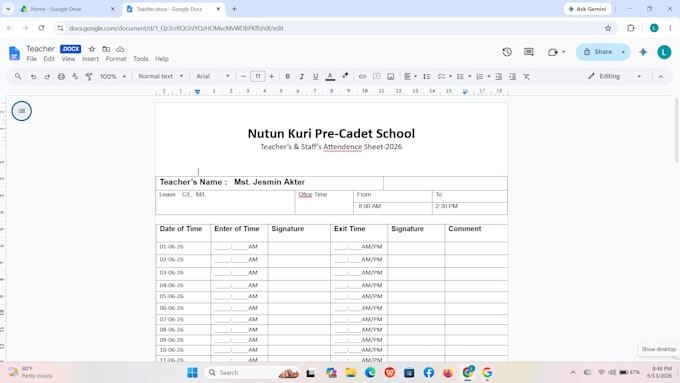Open the Help menu

pos(162,59)
